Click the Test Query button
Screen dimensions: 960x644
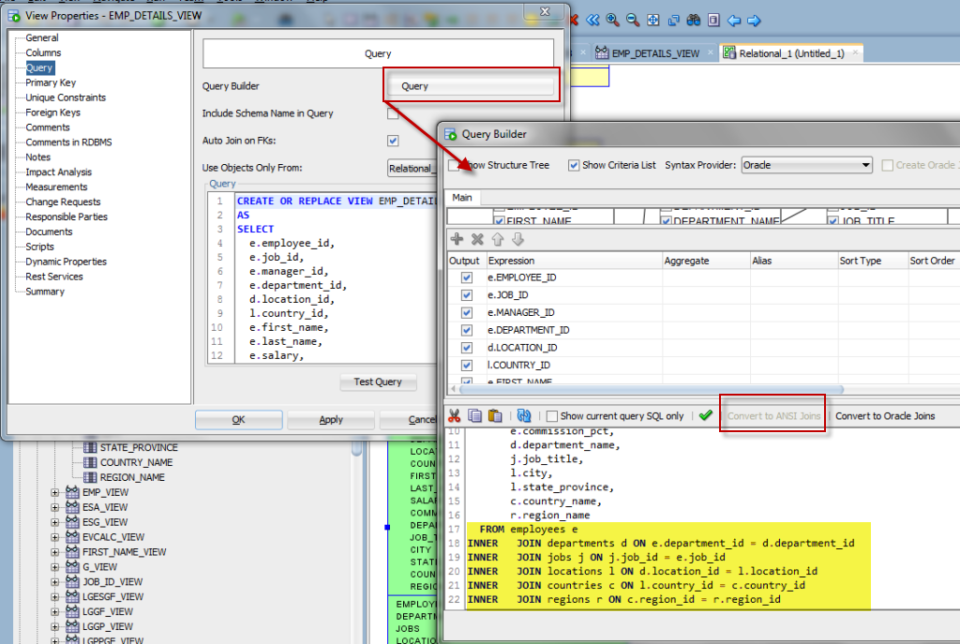pyautogui.click(x=377, y=382)
